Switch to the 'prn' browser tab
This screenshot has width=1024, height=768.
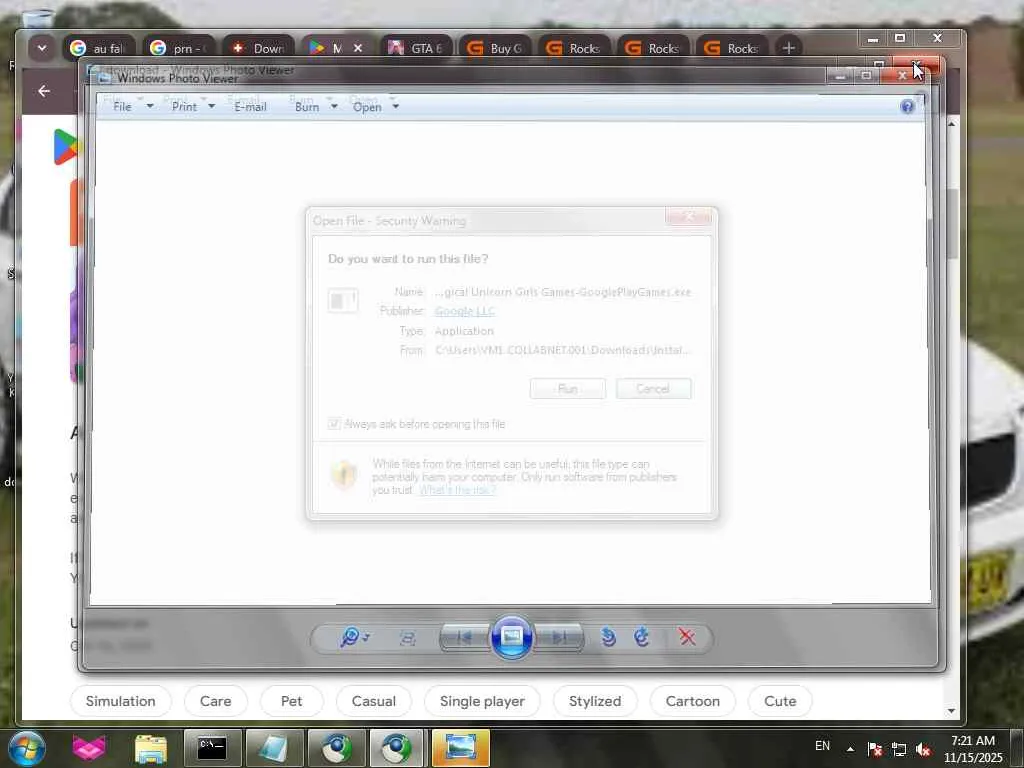[x=178, y=48]
